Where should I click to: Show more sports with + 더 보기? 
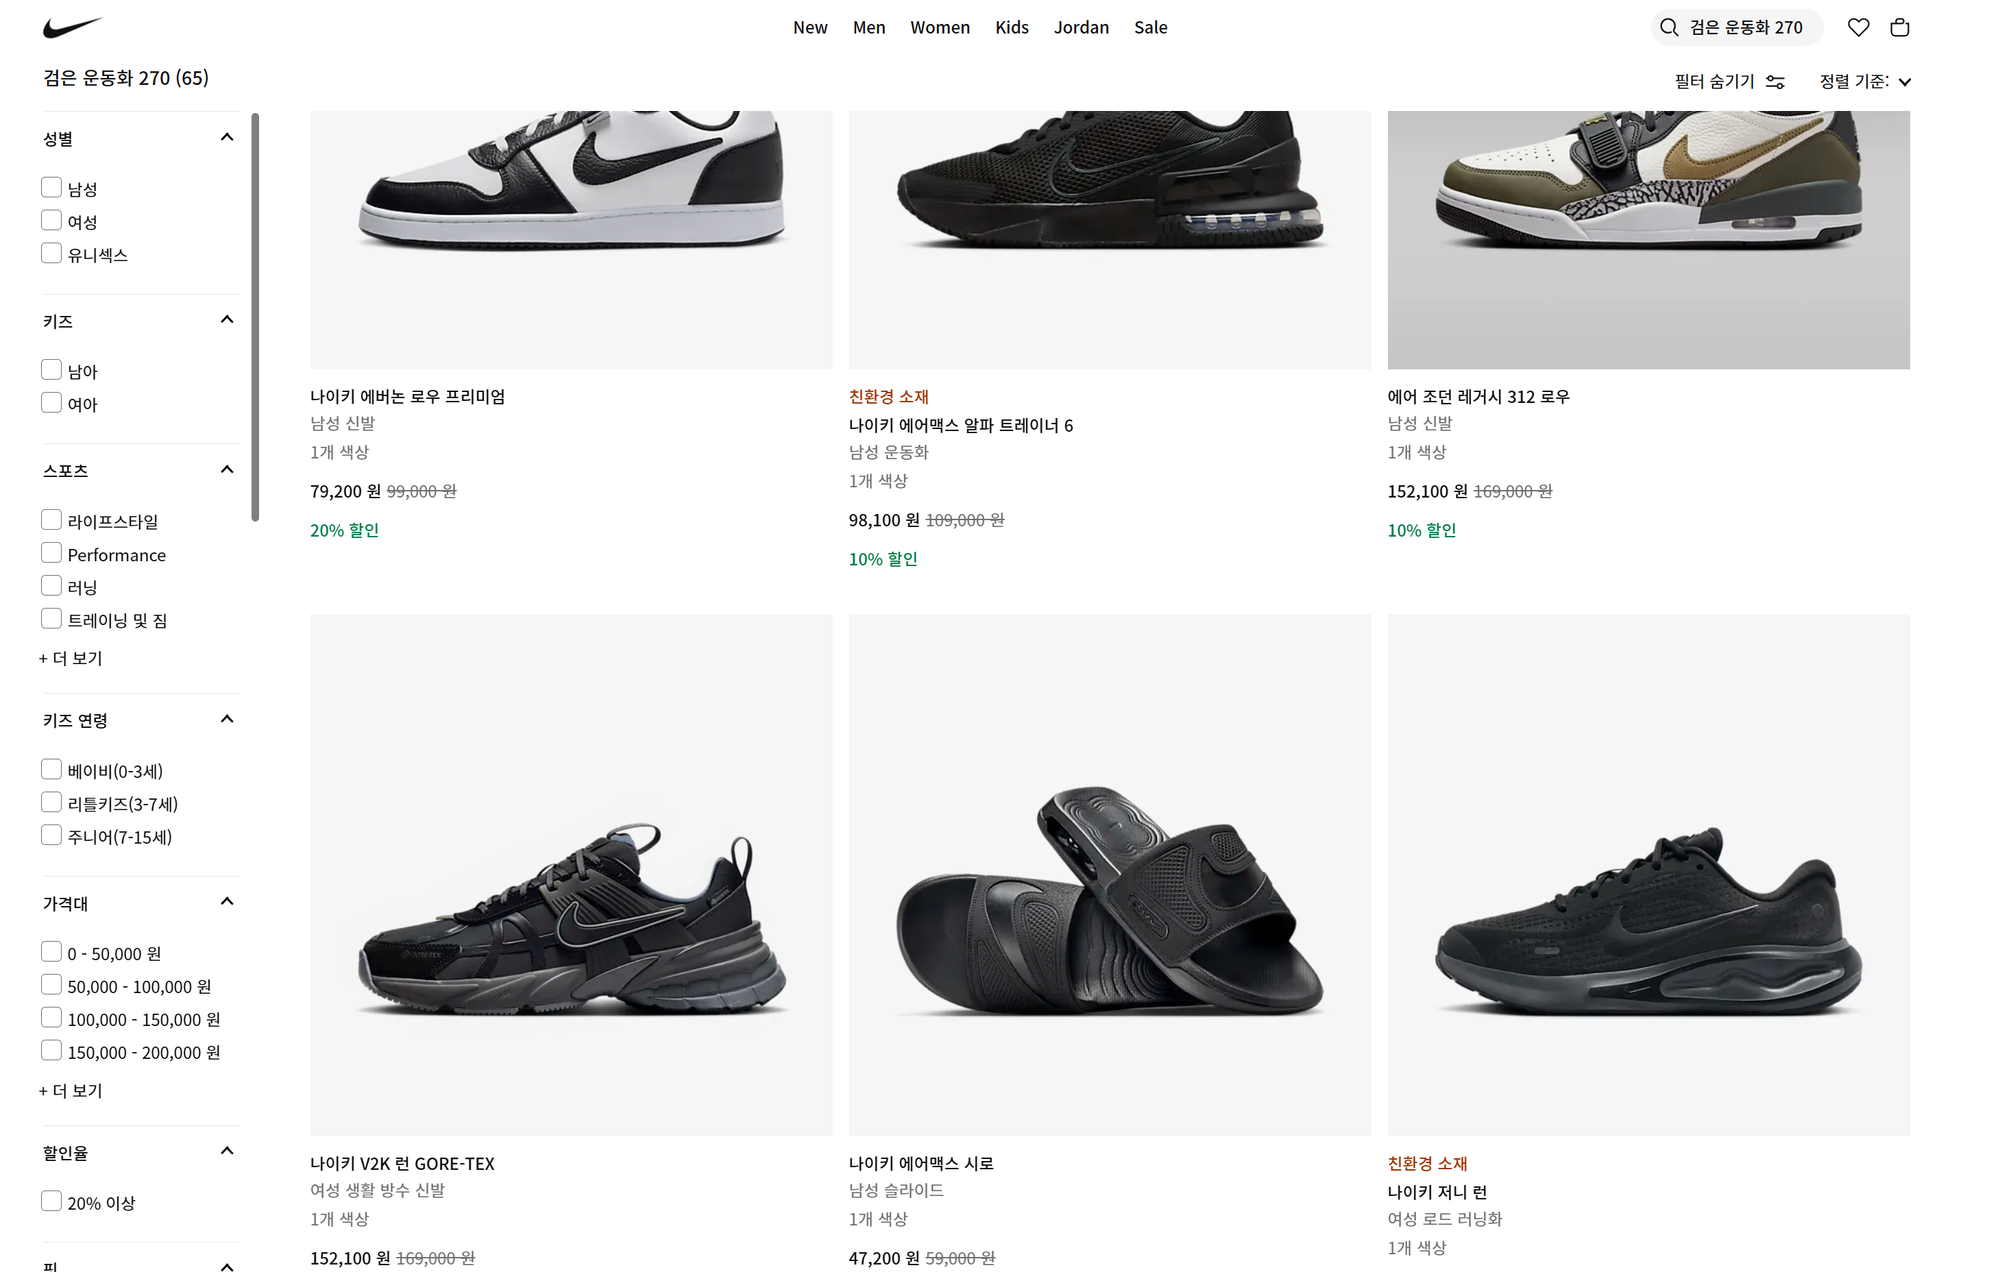71,658
